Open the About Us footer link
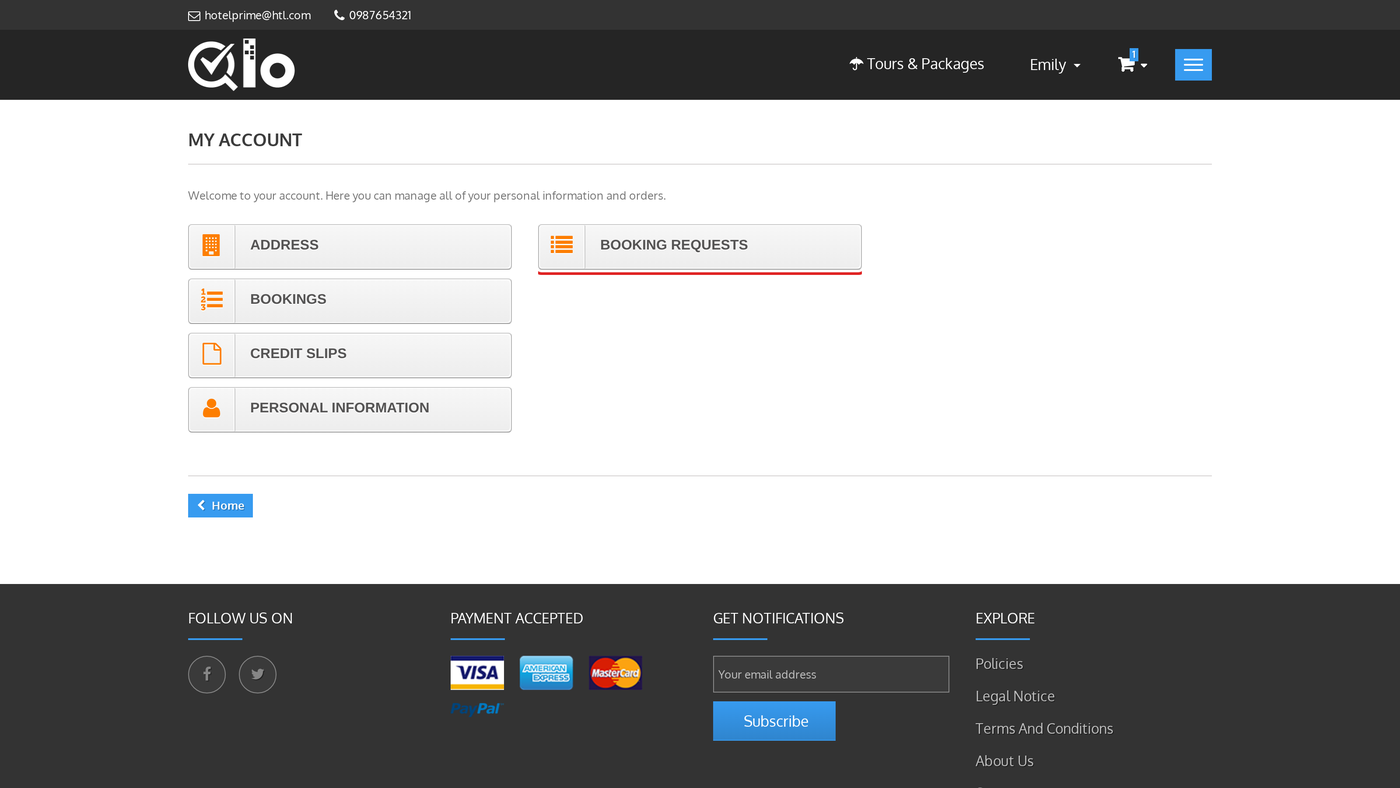Screen dimensions: 1400x788 [1004, 761]
